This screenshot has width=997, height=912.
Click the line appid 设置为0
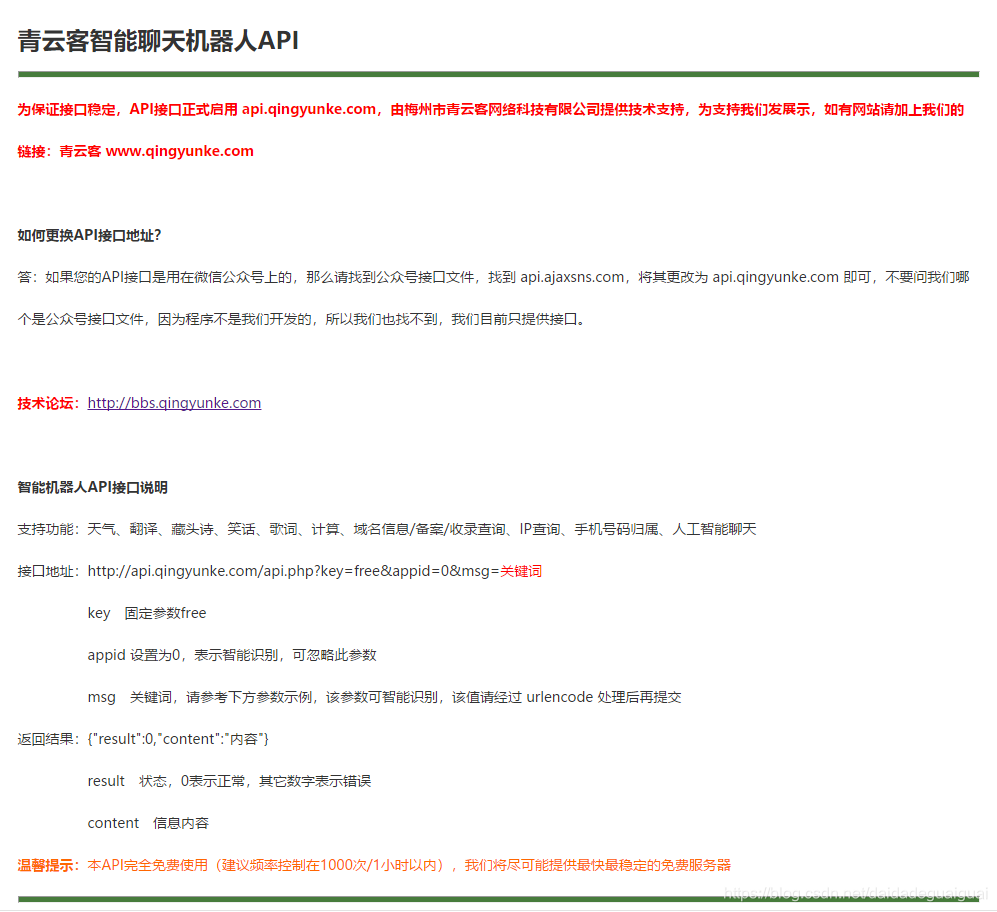coord(232,655)
